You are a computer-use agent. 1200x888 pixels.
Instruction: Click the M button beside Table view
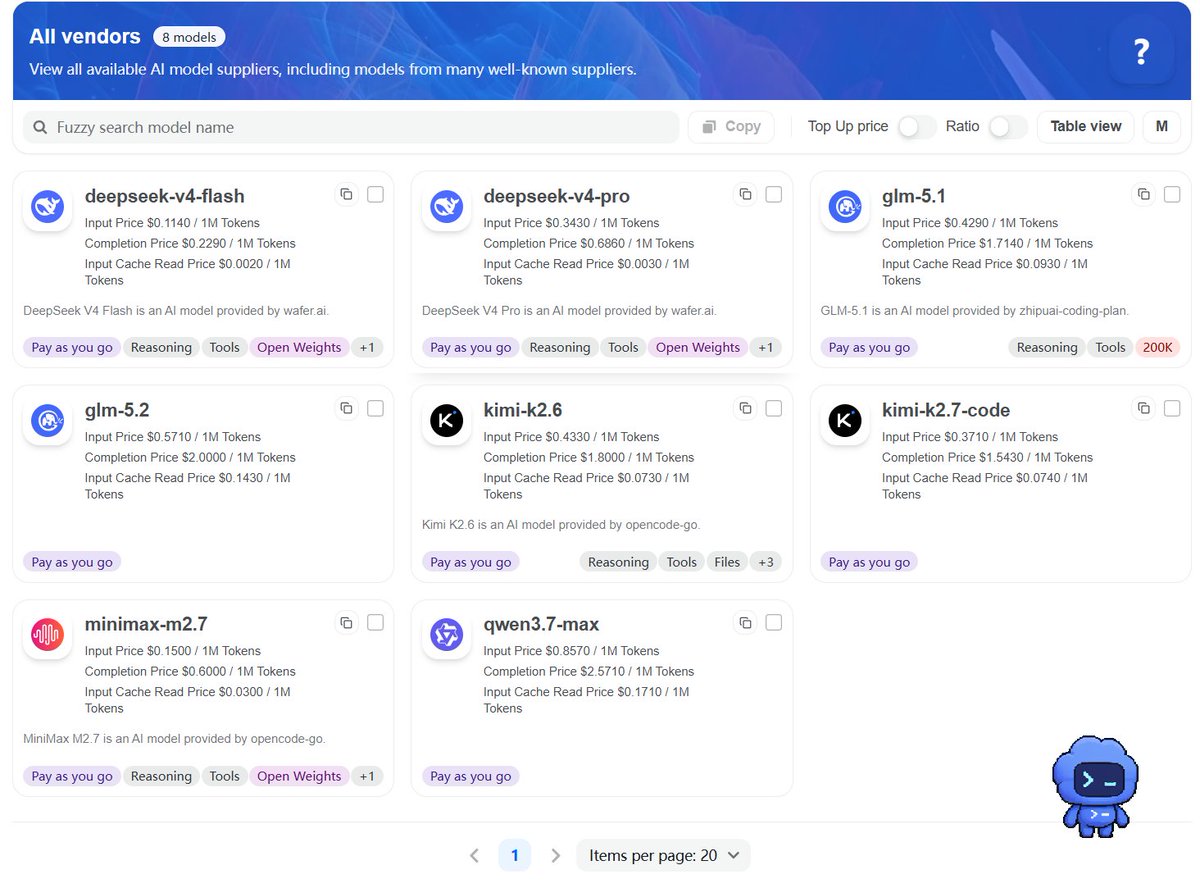coord(1162,127)
